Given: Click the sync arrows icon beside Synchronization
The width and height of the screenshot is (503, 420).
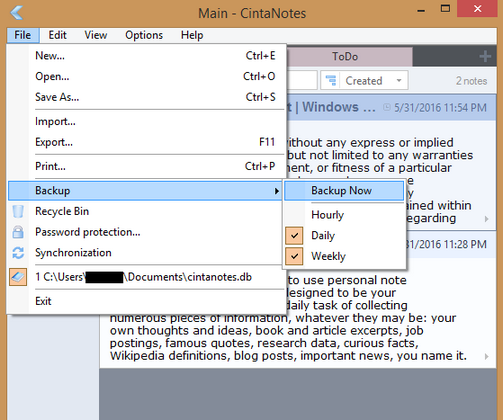Looking at the screenshot, I should [18, 253].
